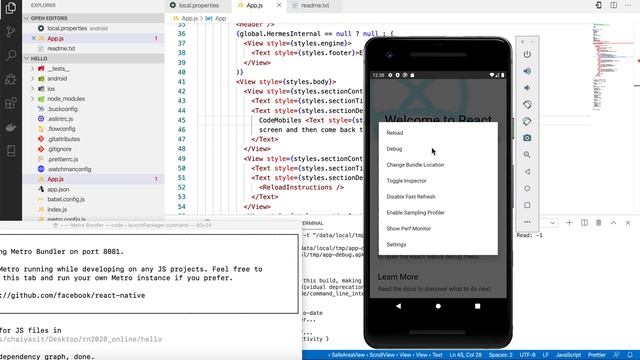The width and height of the screenshot is (640, 360).
Task: Open emulator extended controls (three dots)
Action: (527, 222)
